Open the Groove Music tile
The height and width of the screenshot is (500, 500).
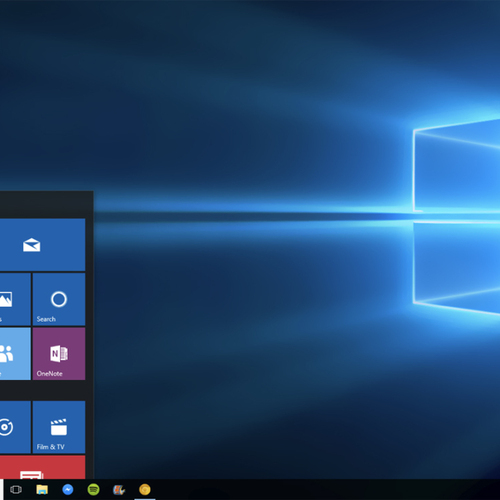point(15,427)
